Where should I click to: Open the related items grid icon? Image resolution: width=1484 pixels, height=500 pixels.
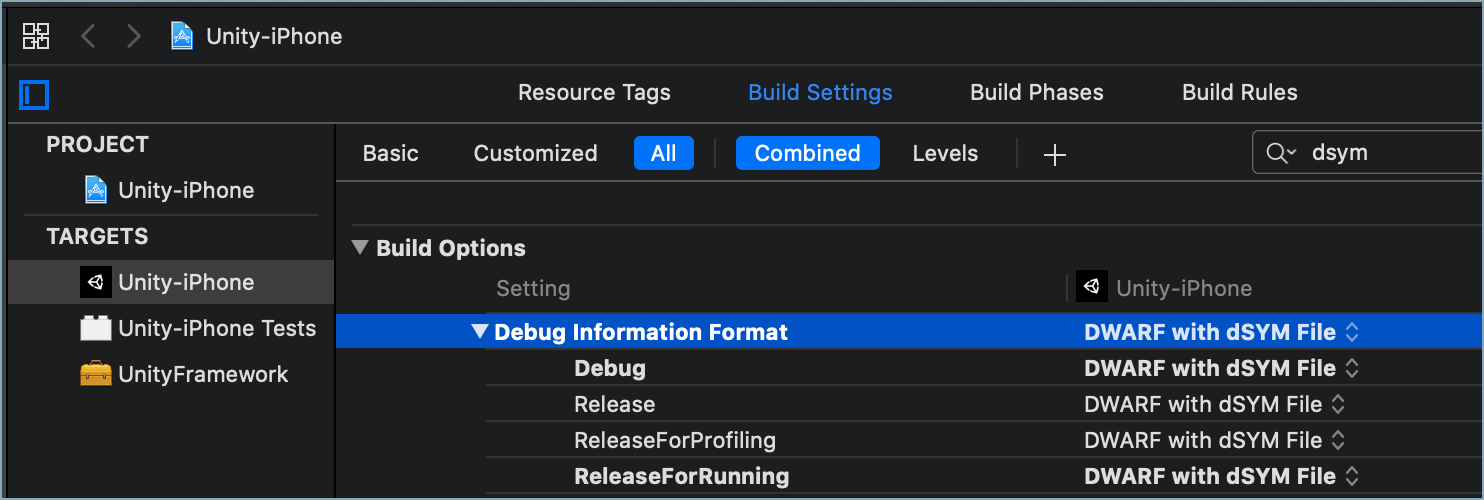[x=36, y=37]
